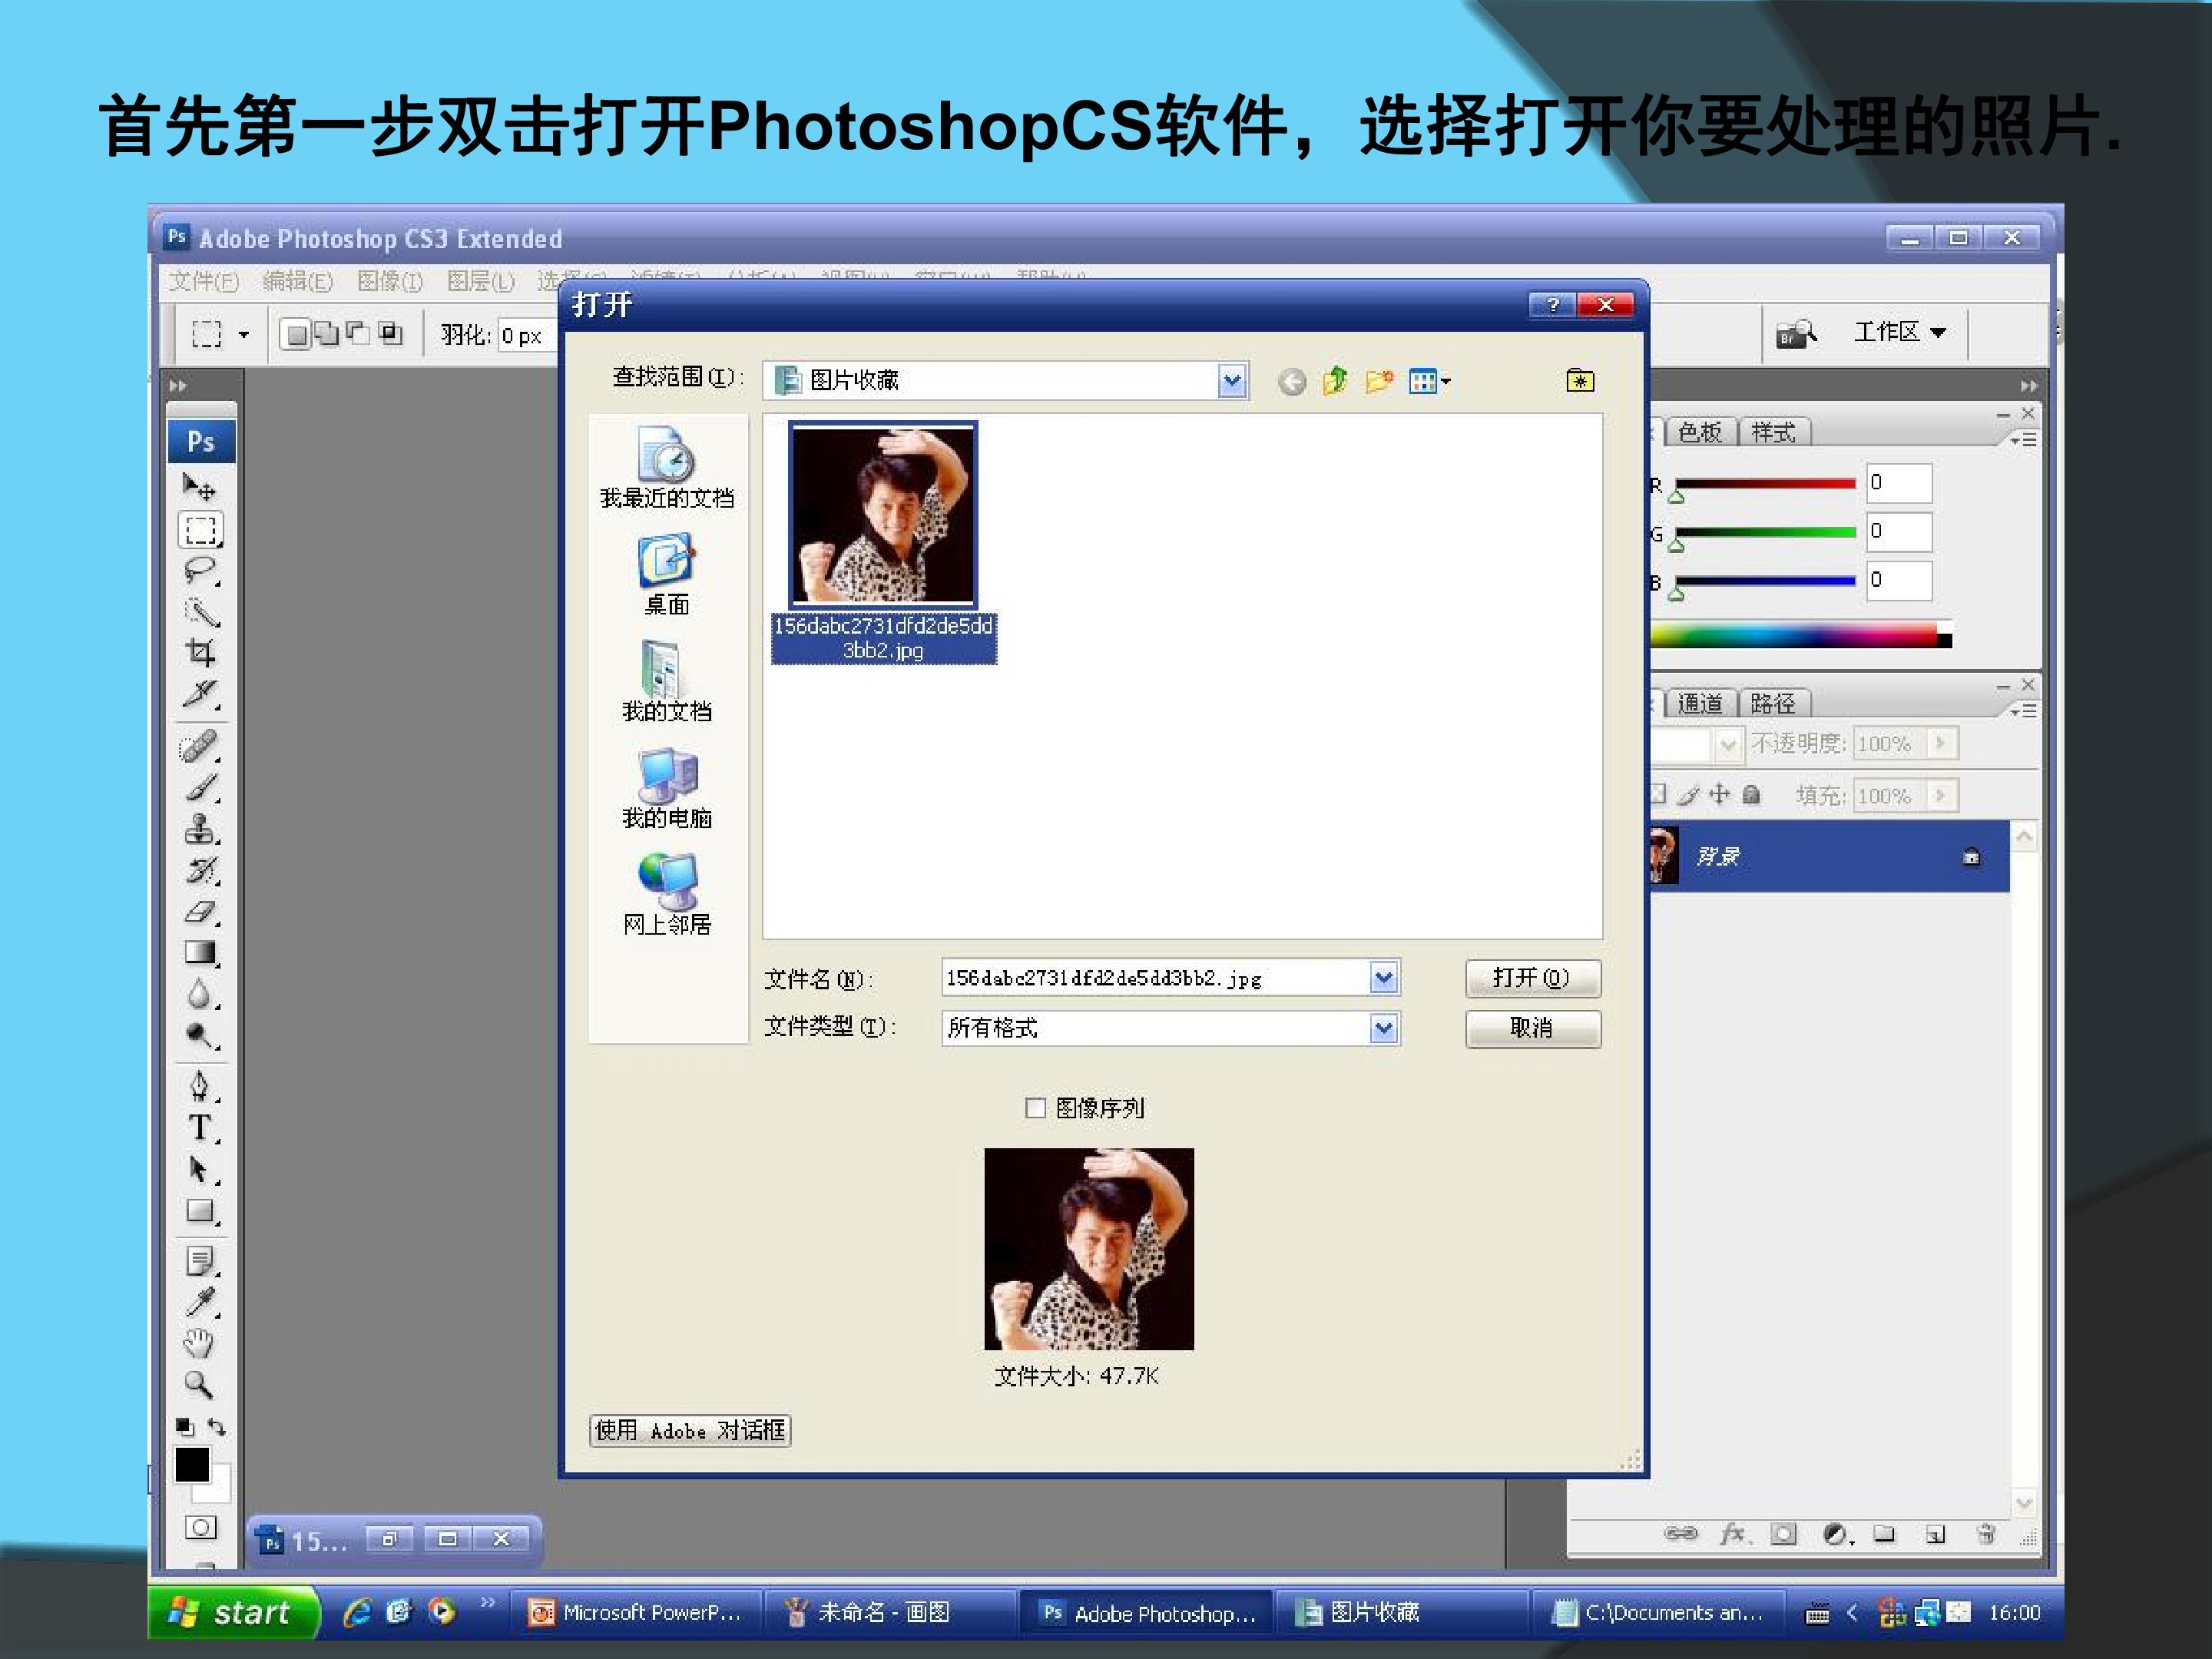
Task: Choose the Gradient tool
Action: (200, 953)
